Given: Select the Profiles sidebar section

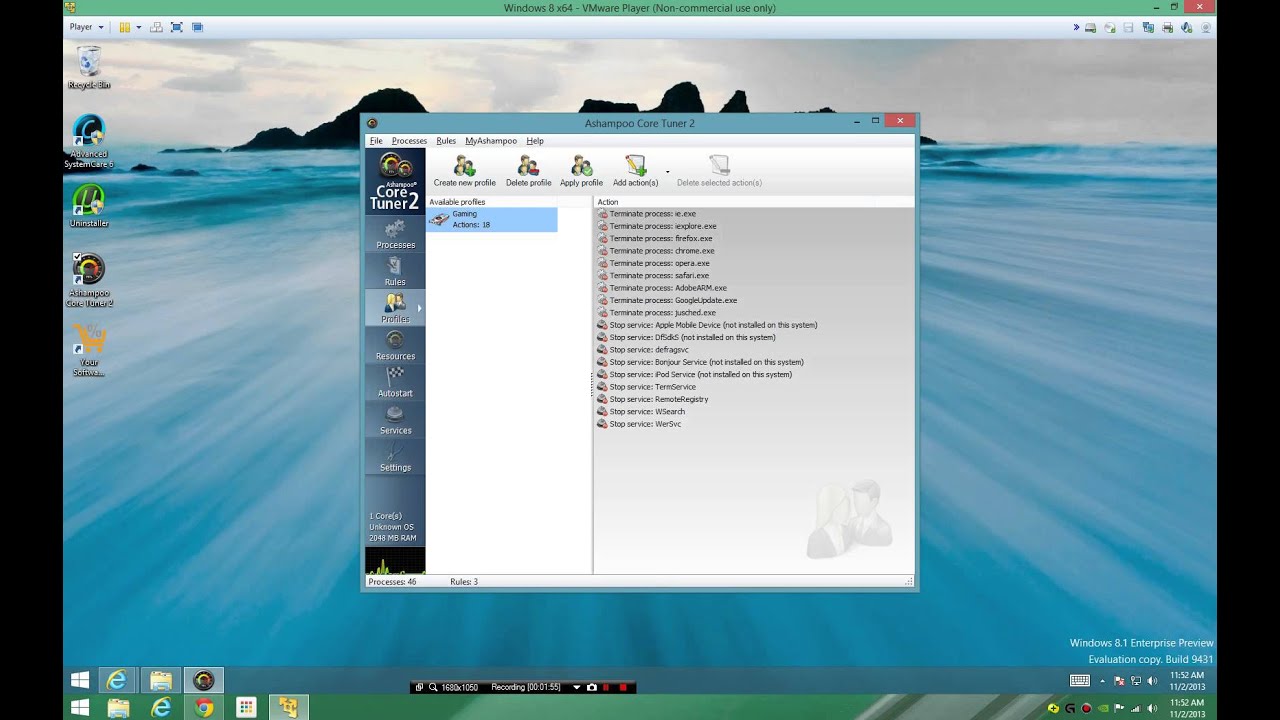Looking at the screenshot, I should point(395,309).
